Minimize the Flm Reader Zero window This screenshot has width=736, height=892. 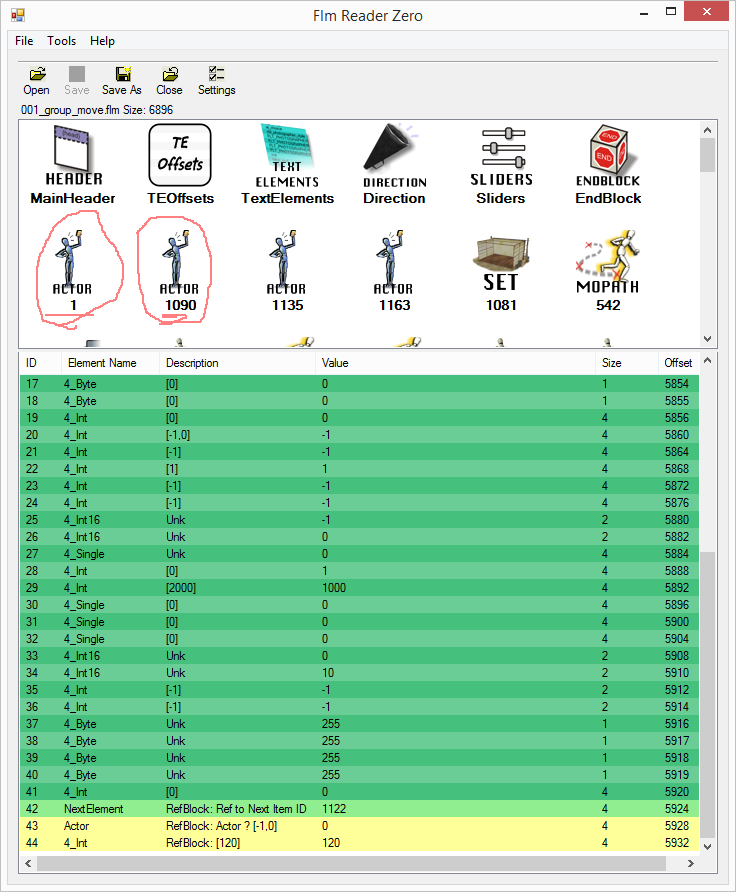(x=644, y=13)
